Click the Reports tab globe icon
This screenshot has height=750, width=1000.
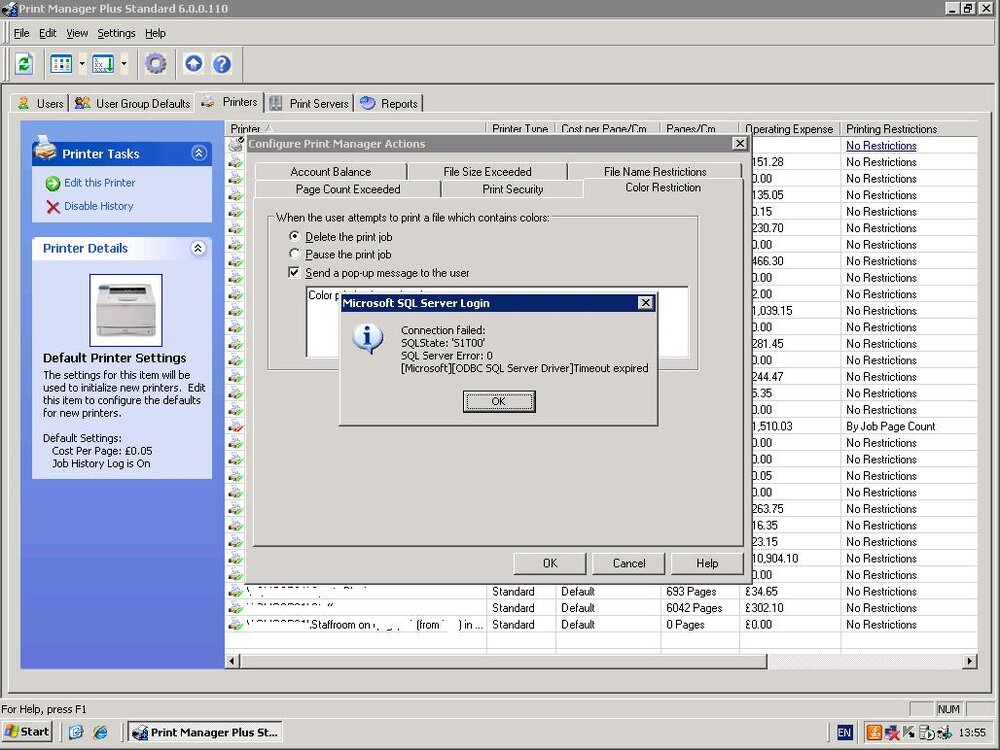[367, 103]
